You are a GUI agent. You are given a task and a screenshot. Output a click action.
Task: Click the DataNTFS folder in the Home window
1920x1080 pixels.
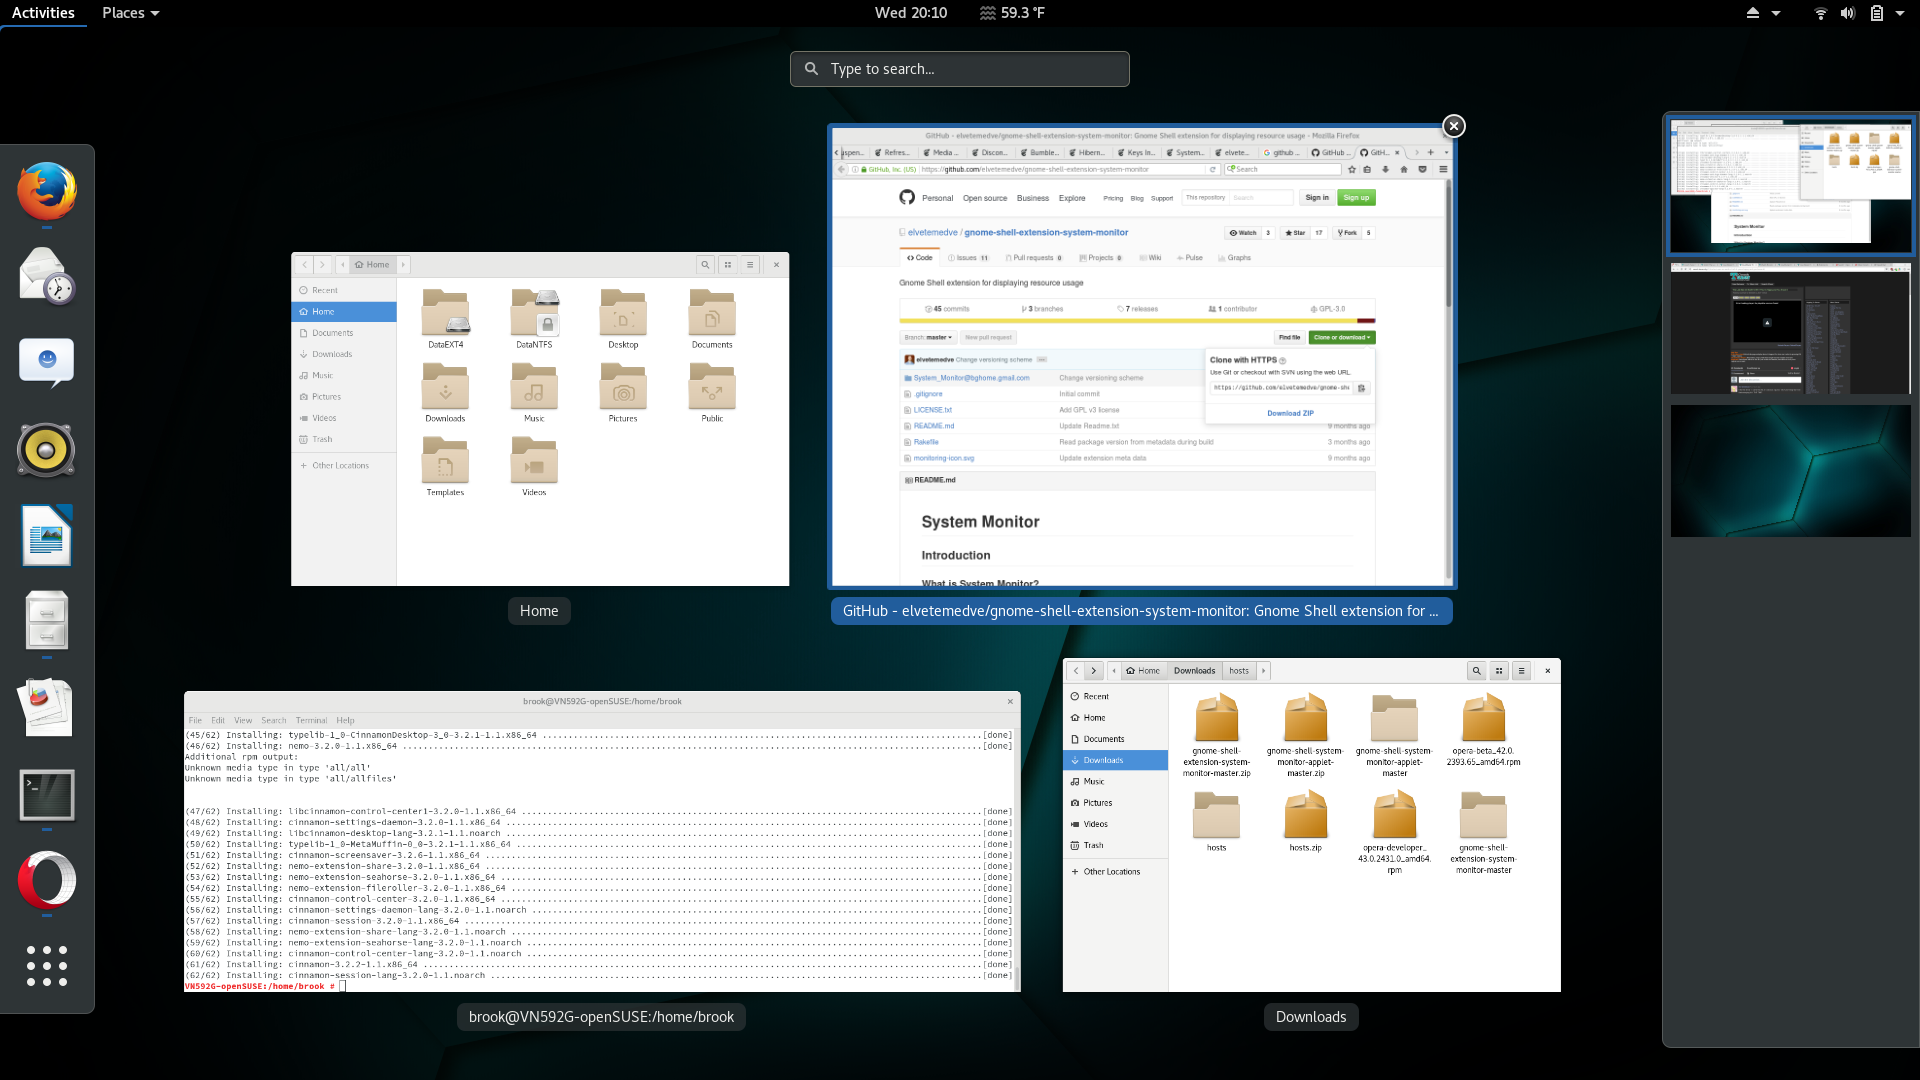[x=534, y=318]
